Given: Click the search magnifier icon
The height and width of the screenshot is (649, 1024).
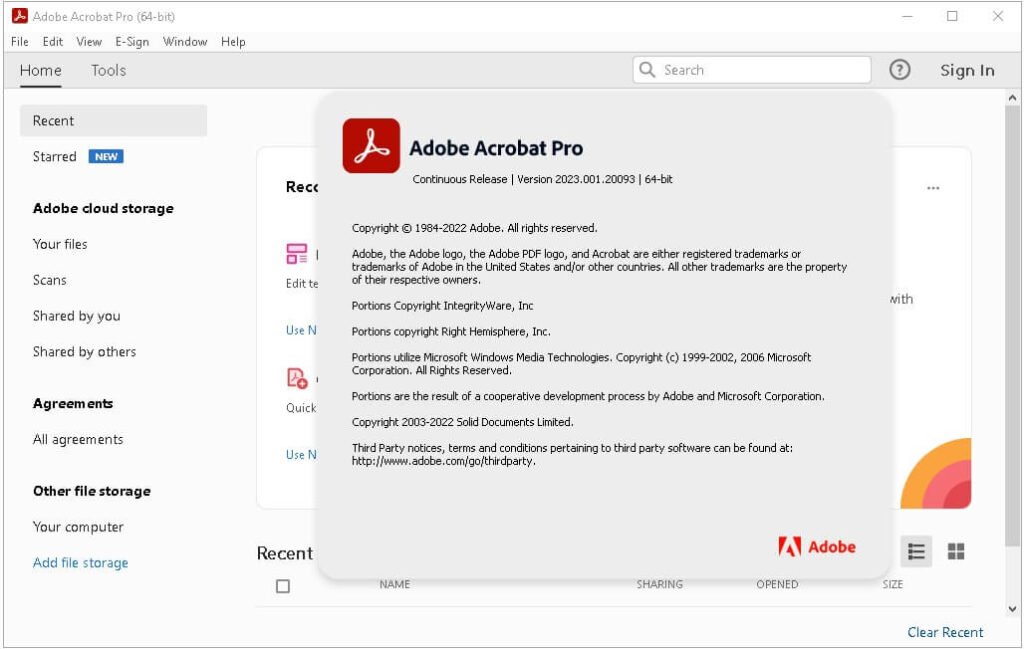Looking at the screenshot, I should (647, 69).
